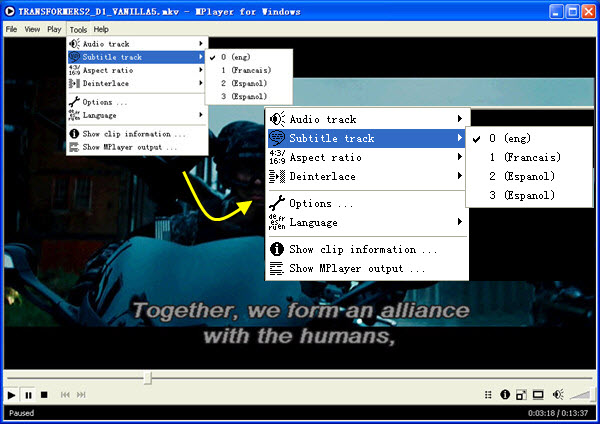600x424 pixels.
Task: Click the Options wrench icon in the menu-bar Tools dropdown
Action: 74,102
